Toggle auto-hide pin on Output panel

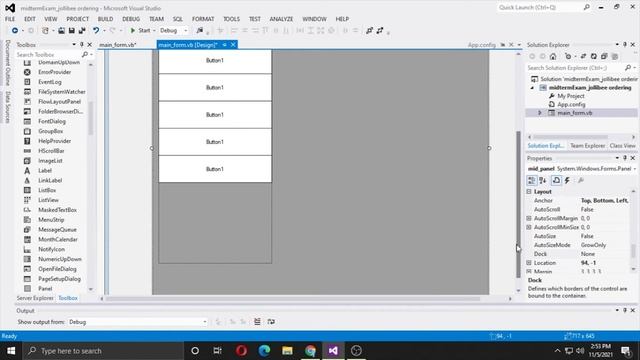[x=625, y=310]
